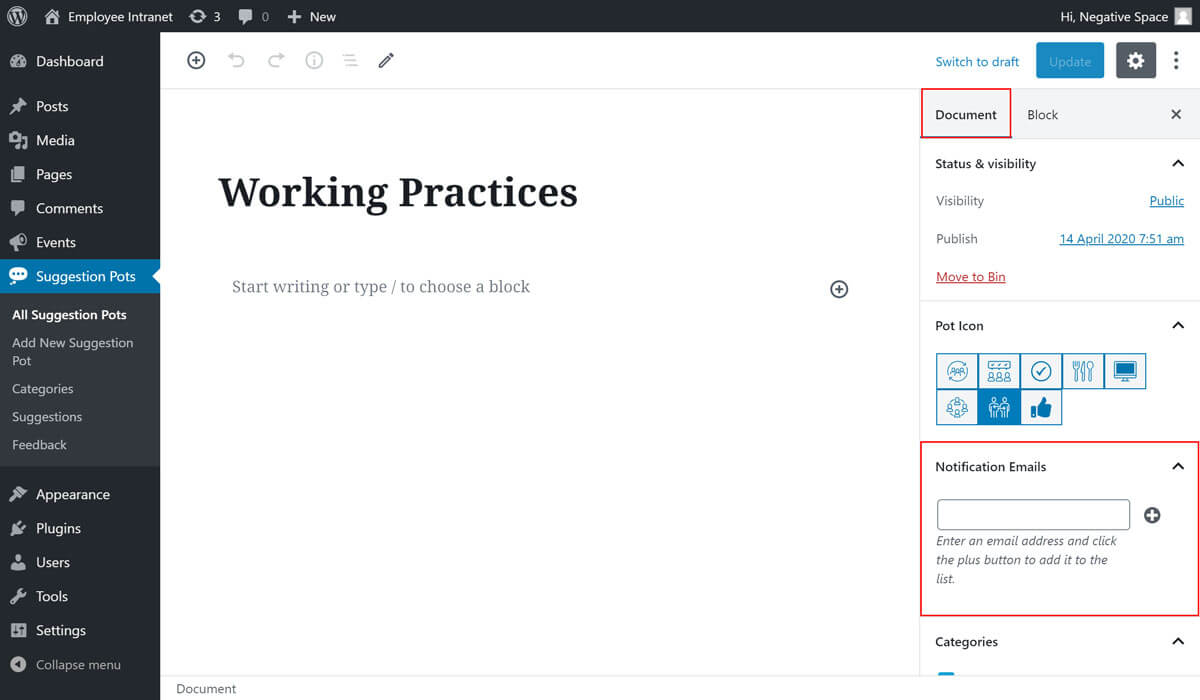Click the Switch to draft link
Viewport: 1200px width, 700px height.
pyautogui.click(x=977, y=62)
